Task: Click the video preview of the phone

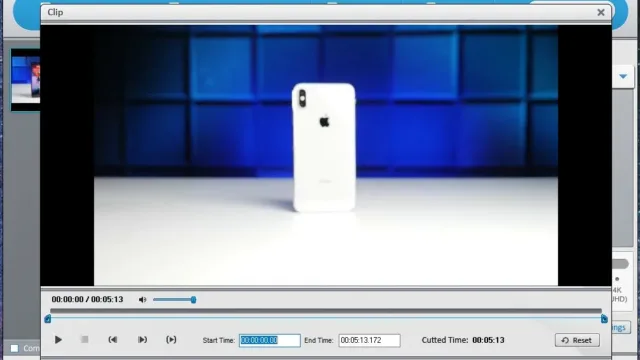Action: [x=326, y=156]
